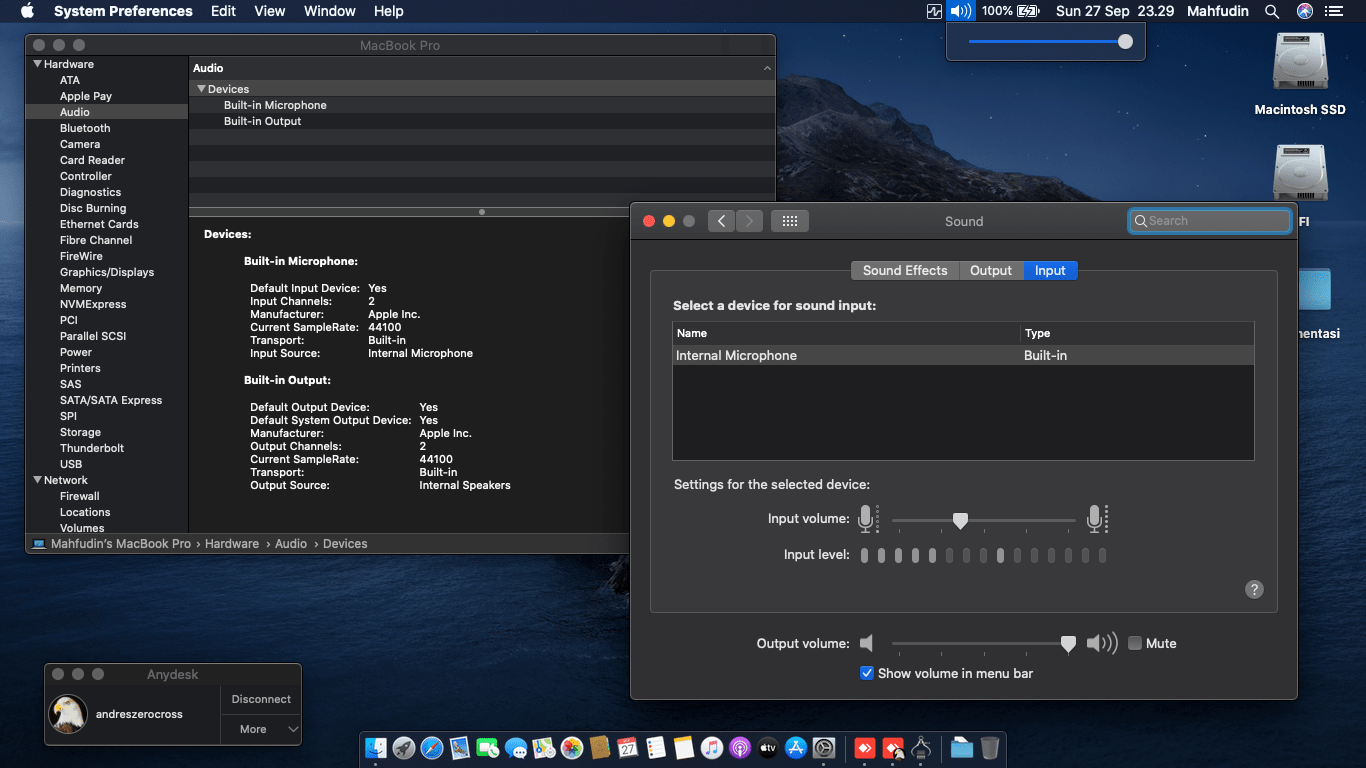This screenshot has width=1366, height=768.
Task: Select the Internal Microphone row in the input list
Action: pos(963,355)
